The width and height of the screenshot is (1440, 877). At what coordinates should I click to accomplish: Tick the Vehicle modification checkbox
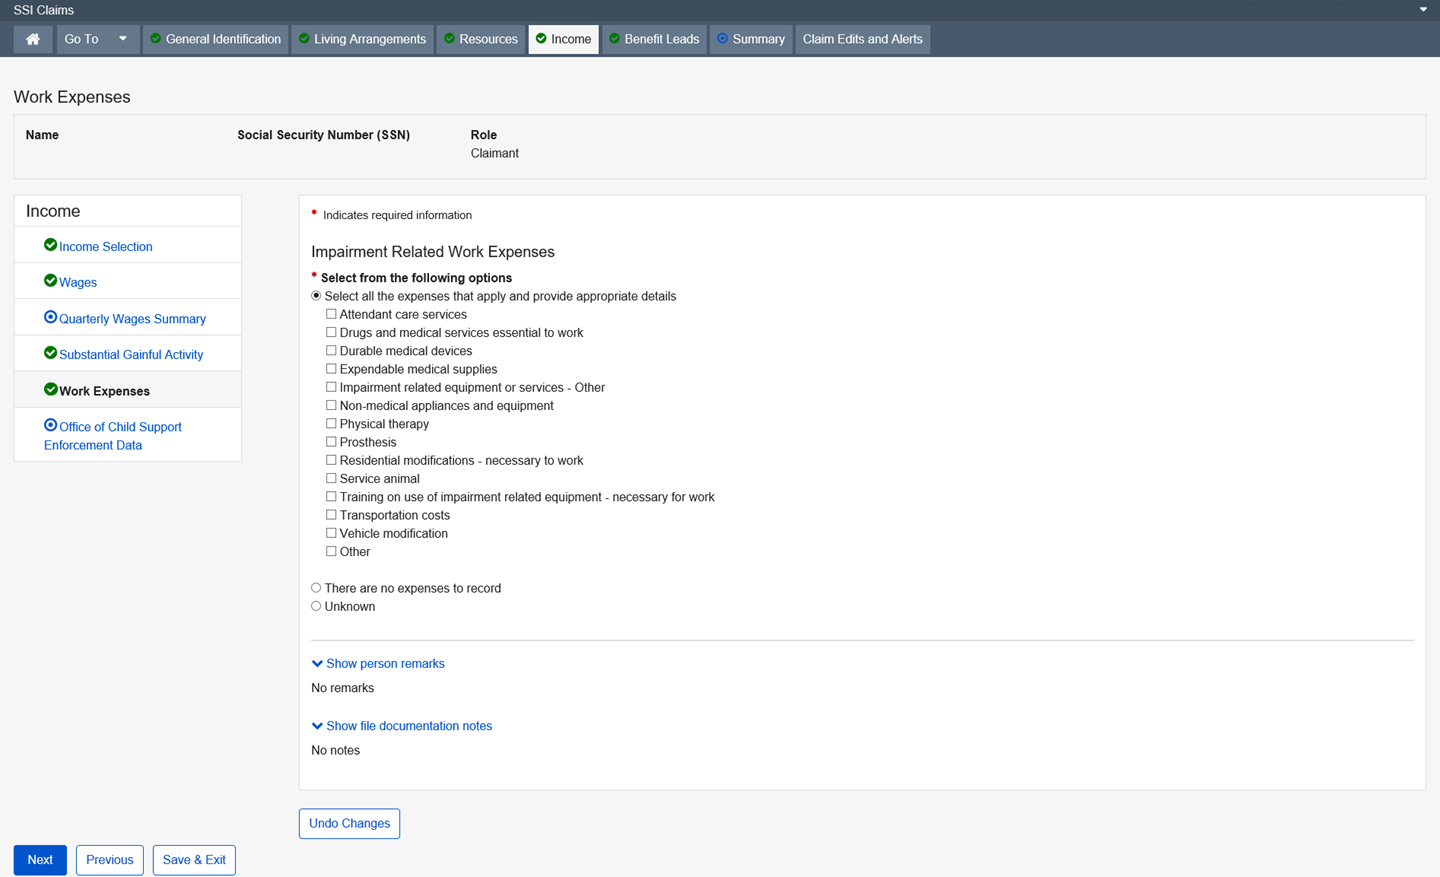[331, 533]
